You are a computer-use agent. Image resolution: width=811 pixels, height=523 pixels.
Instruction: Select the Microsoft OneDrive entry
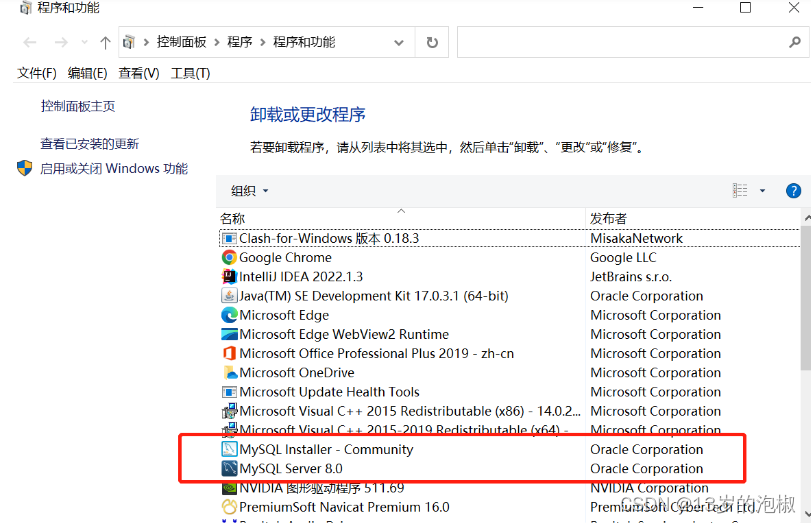click(297, 372)
